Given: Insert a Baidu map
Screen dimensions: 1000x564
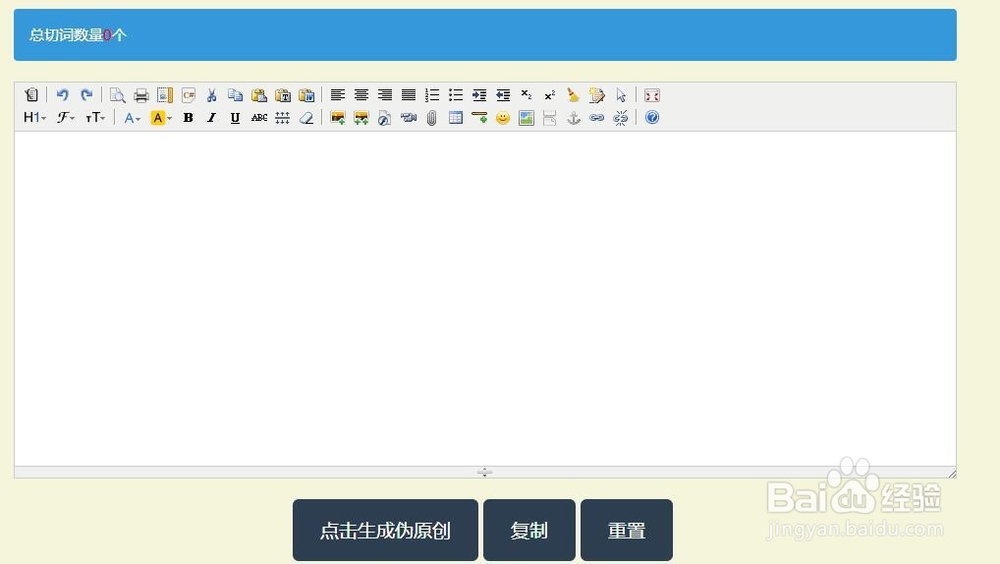Looking at the screenshot, I should pyautogui.click(x=526, y=117).
